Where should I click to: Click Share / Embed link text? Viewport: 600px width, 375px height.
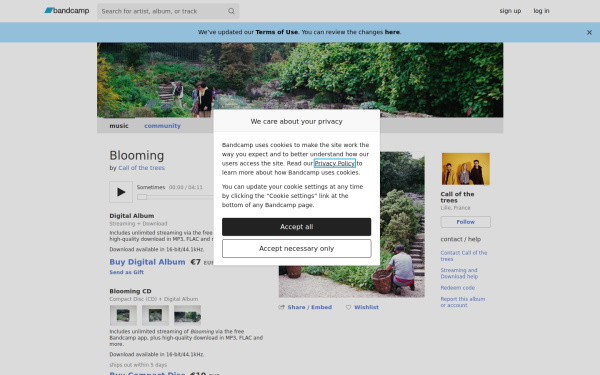coord(310,307)
